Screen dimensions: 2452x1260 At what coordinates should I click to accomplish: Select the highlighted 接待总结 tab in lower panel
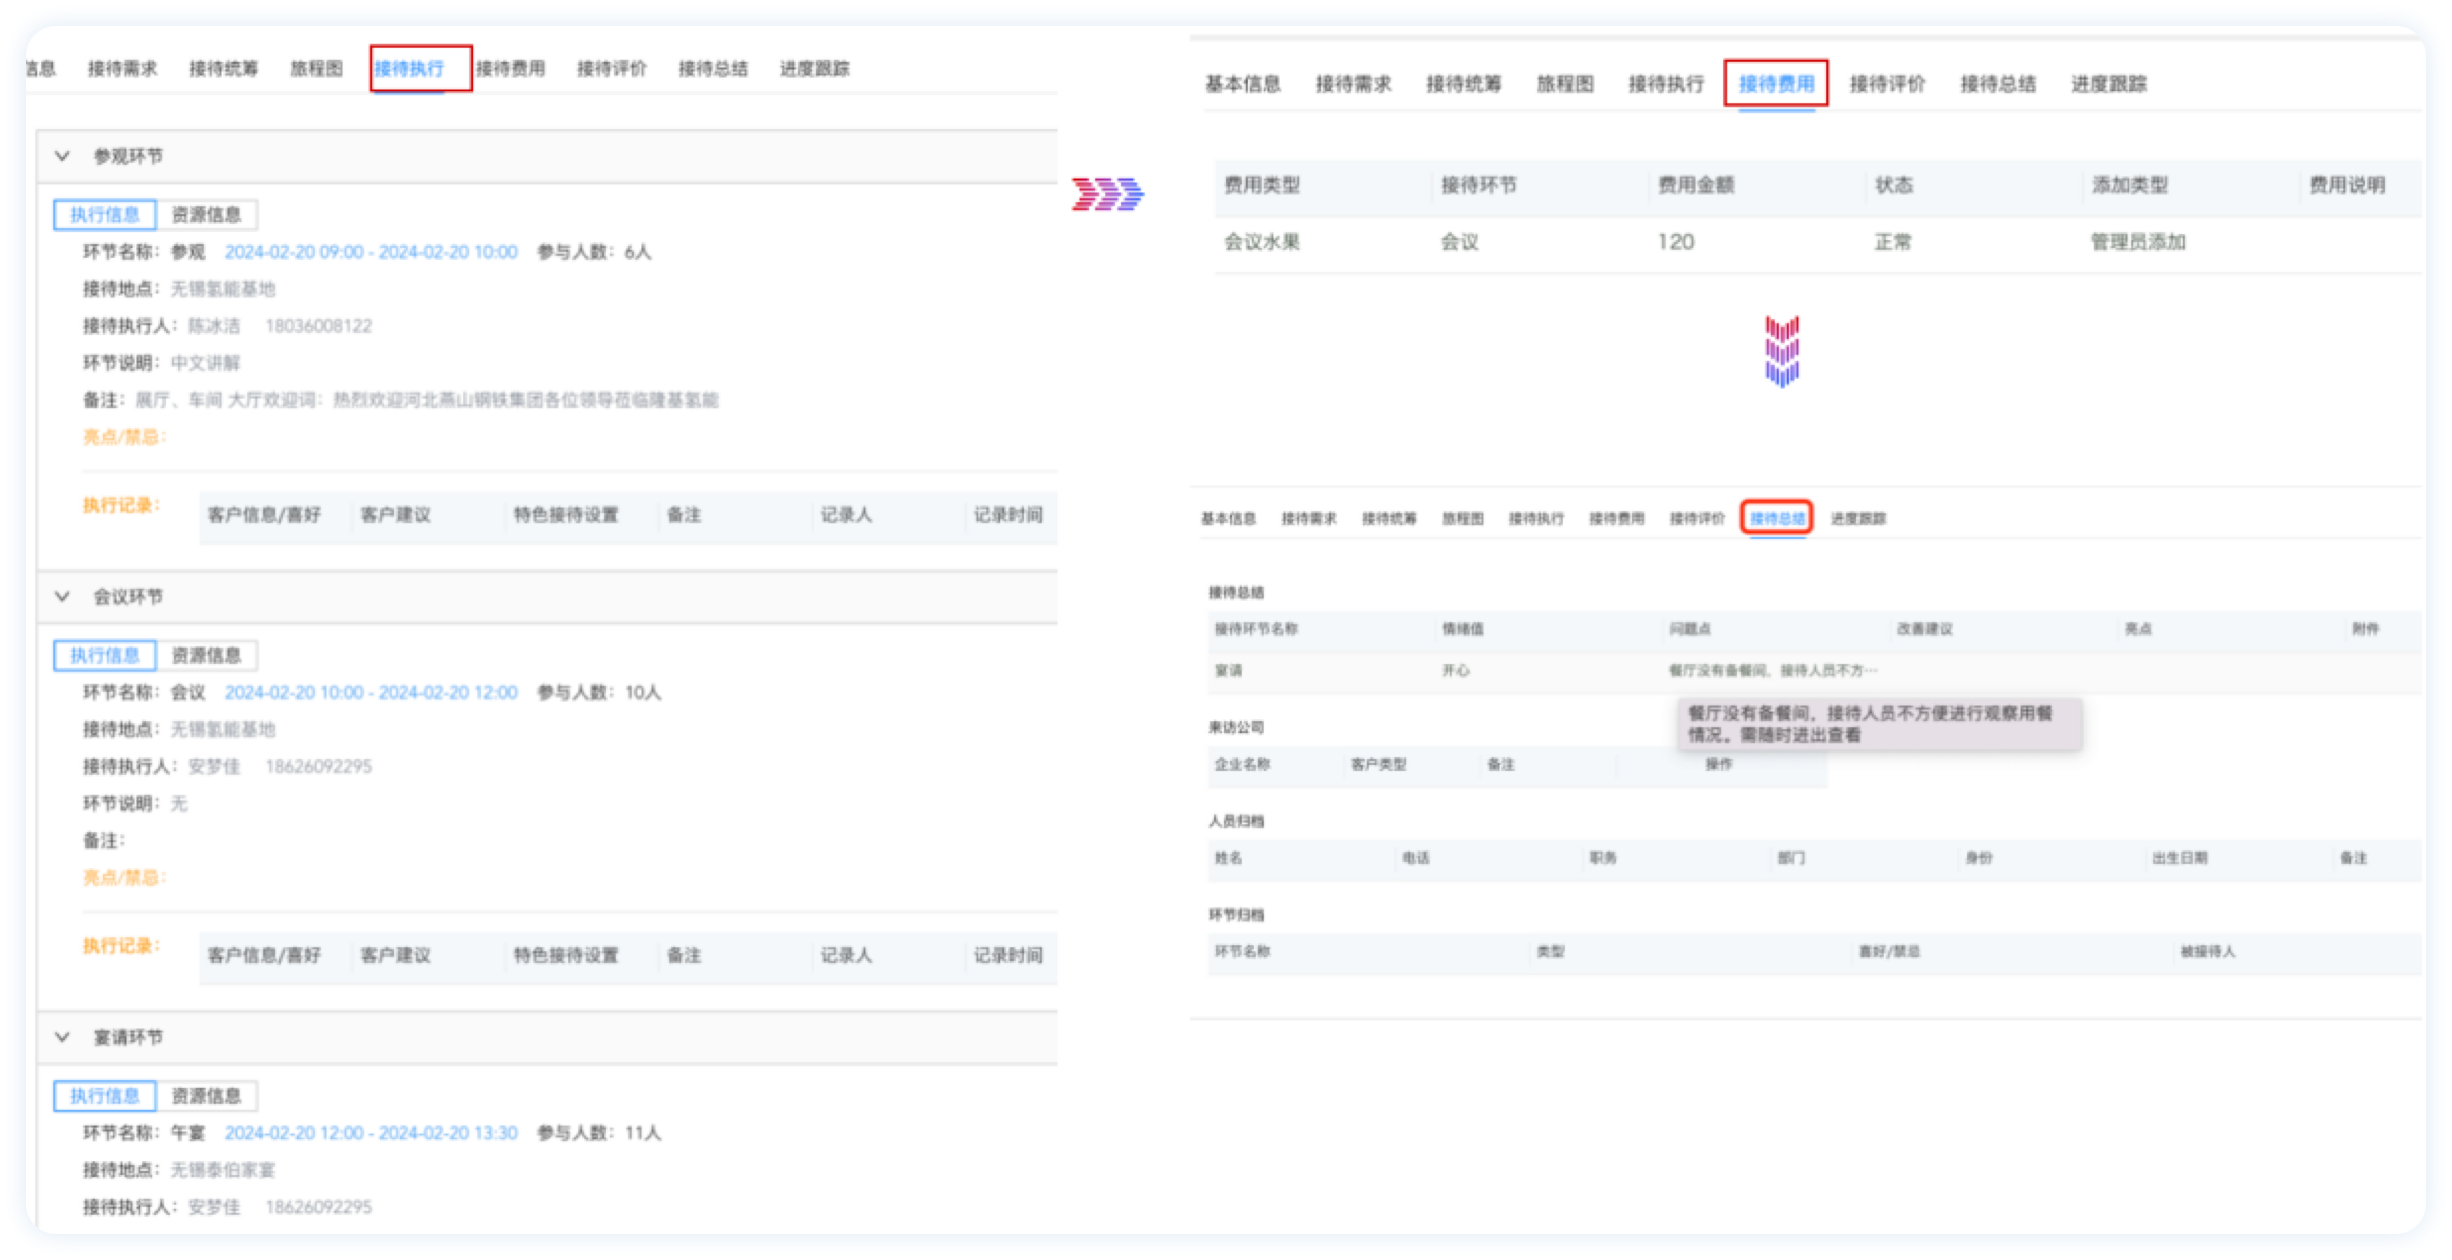(x=1777, y=518)
